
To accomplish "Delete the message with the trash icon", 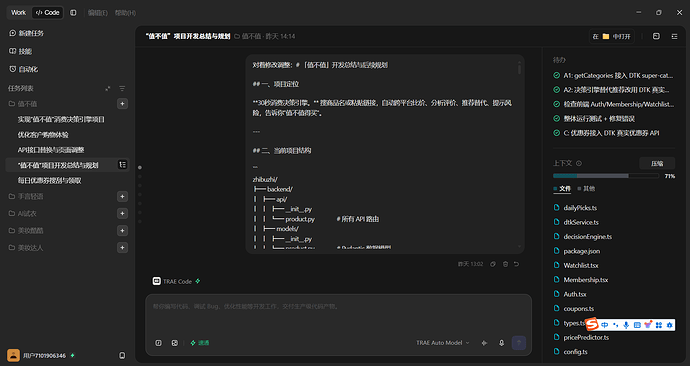I will pyautogui.click(x=505, y=264).
